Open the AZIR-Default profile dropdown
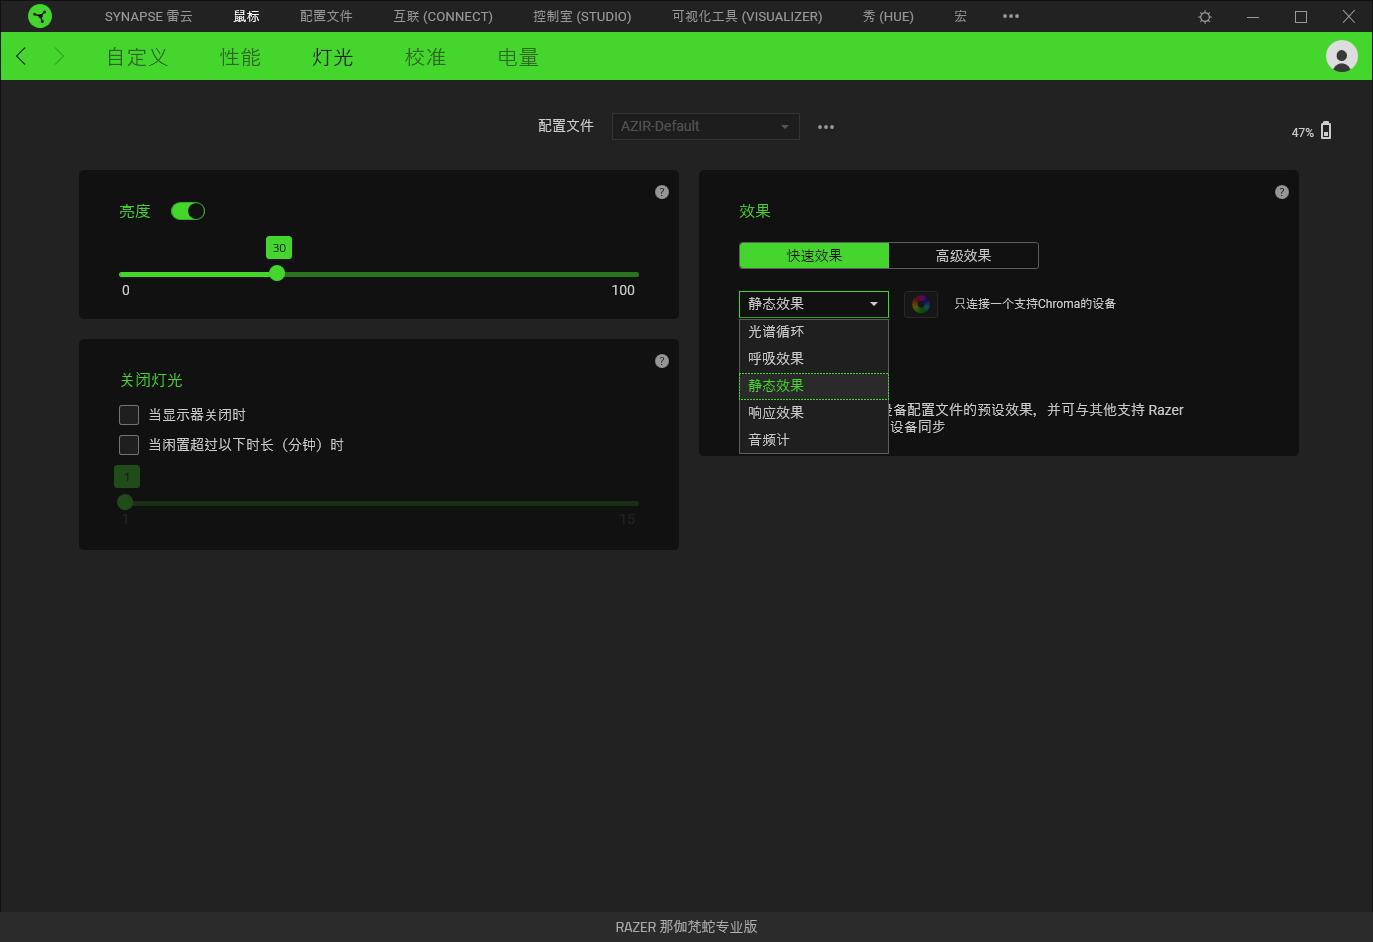 (x=705, y=127)
